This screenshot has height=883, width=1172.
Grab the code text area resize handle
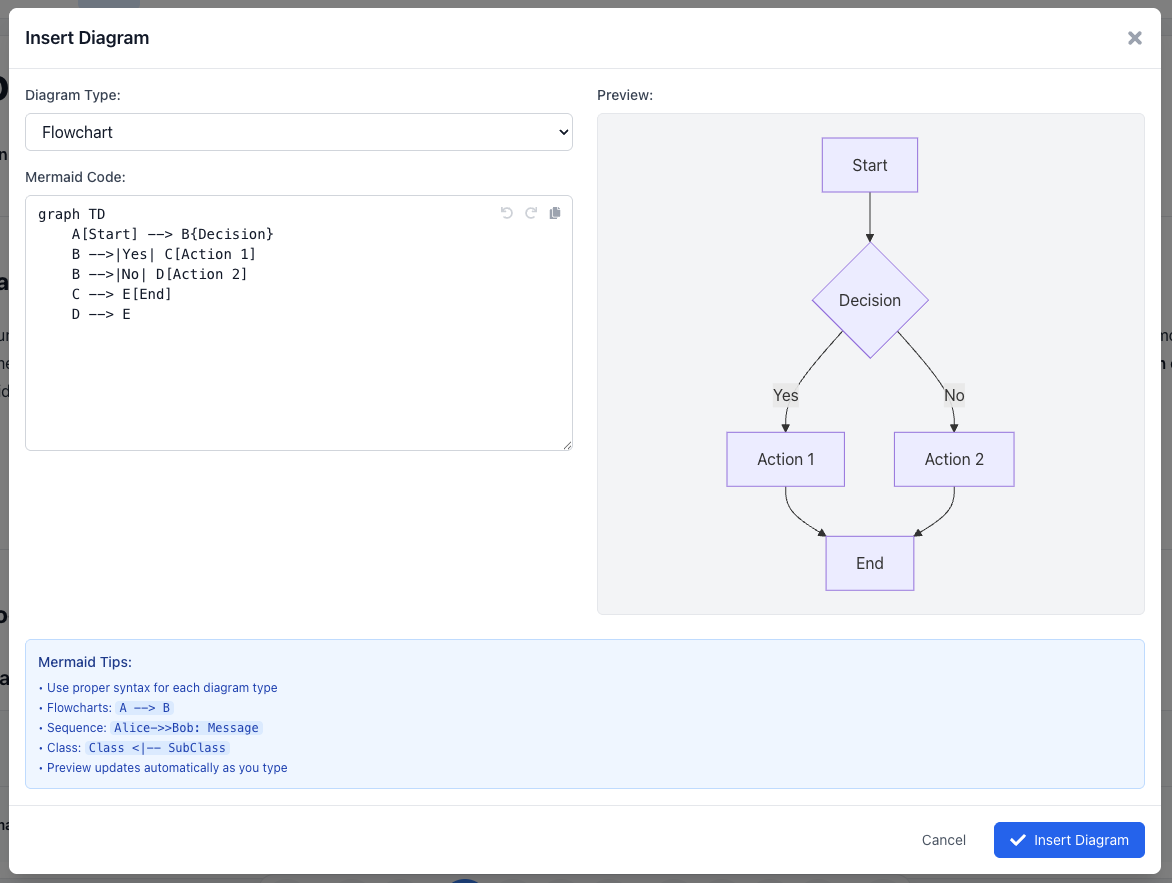tap(567, 445)
